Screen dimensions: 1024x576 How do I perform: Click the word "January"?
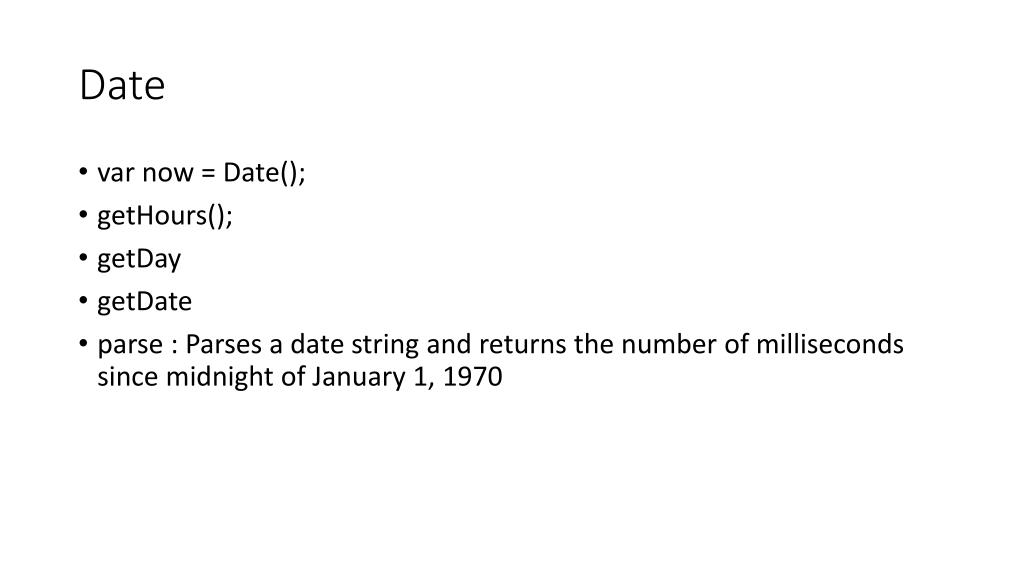coord(359,377)
